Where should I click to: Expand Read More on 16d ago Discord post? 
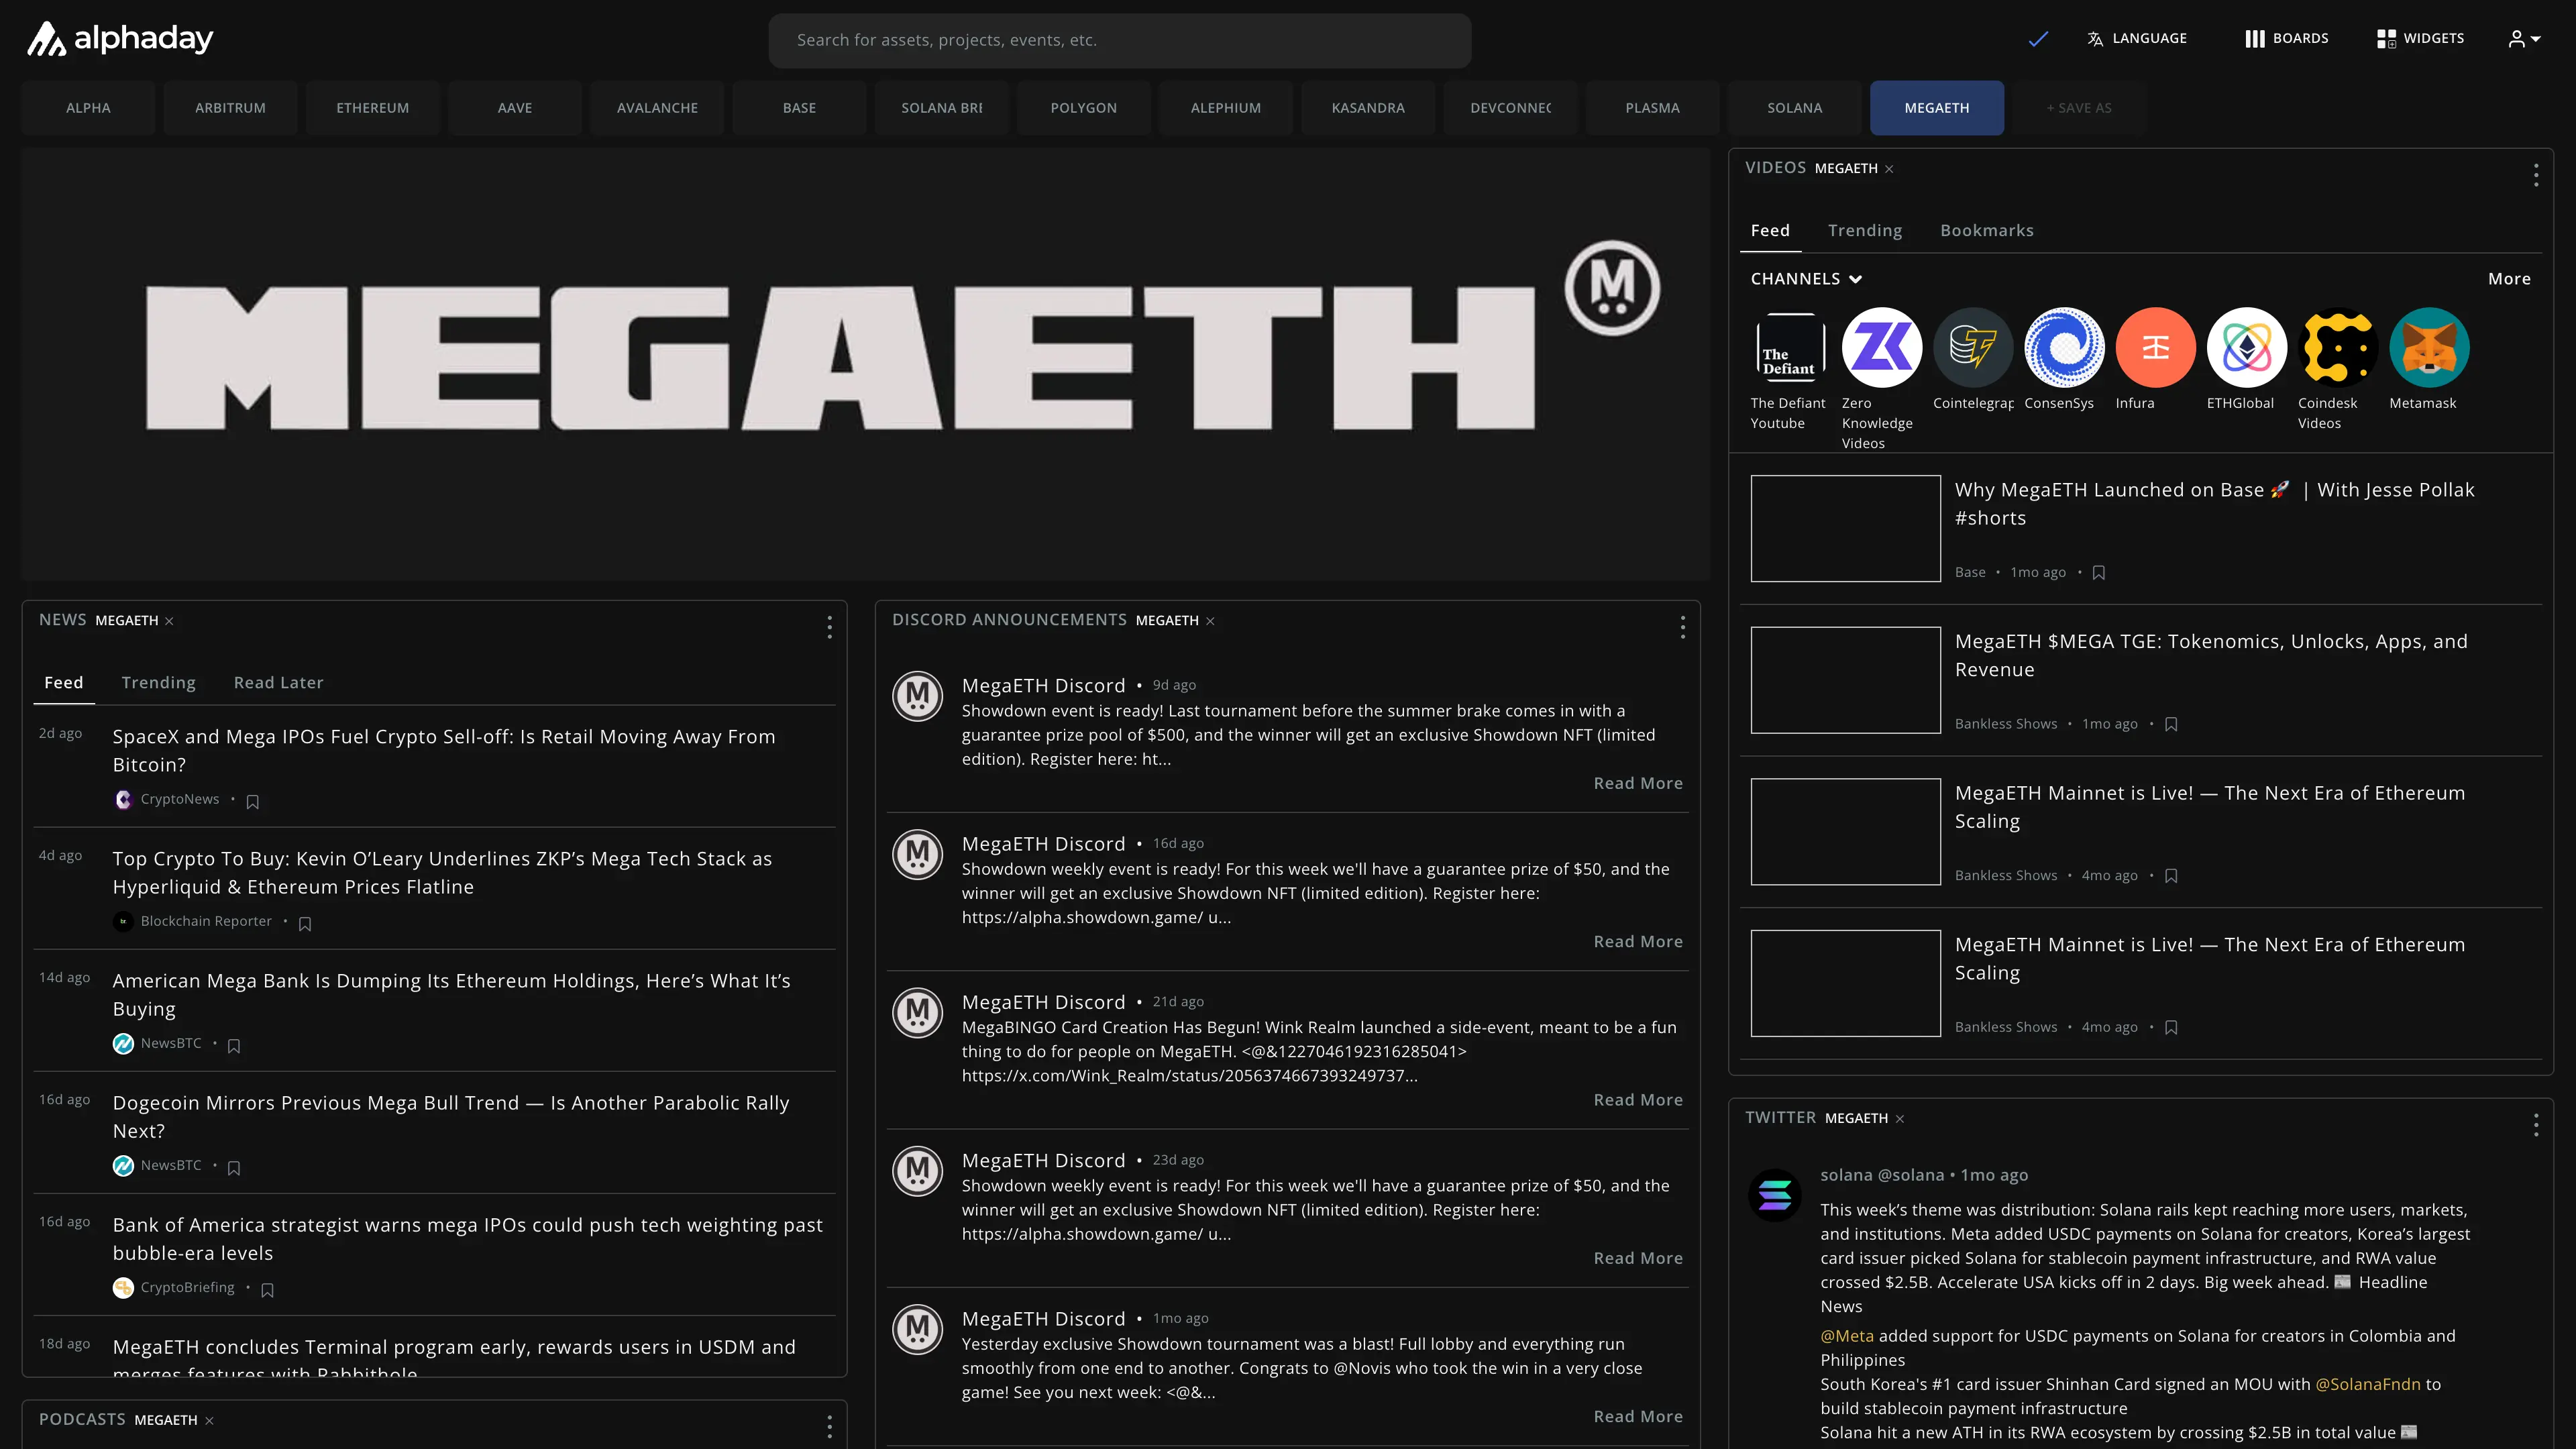[x=1637, y=942]
